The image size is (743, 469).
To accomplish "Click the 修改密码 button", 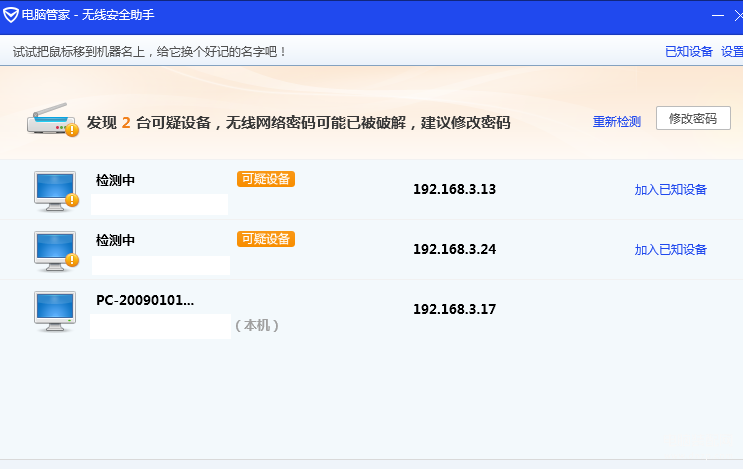I will click(x=693, y=118).
